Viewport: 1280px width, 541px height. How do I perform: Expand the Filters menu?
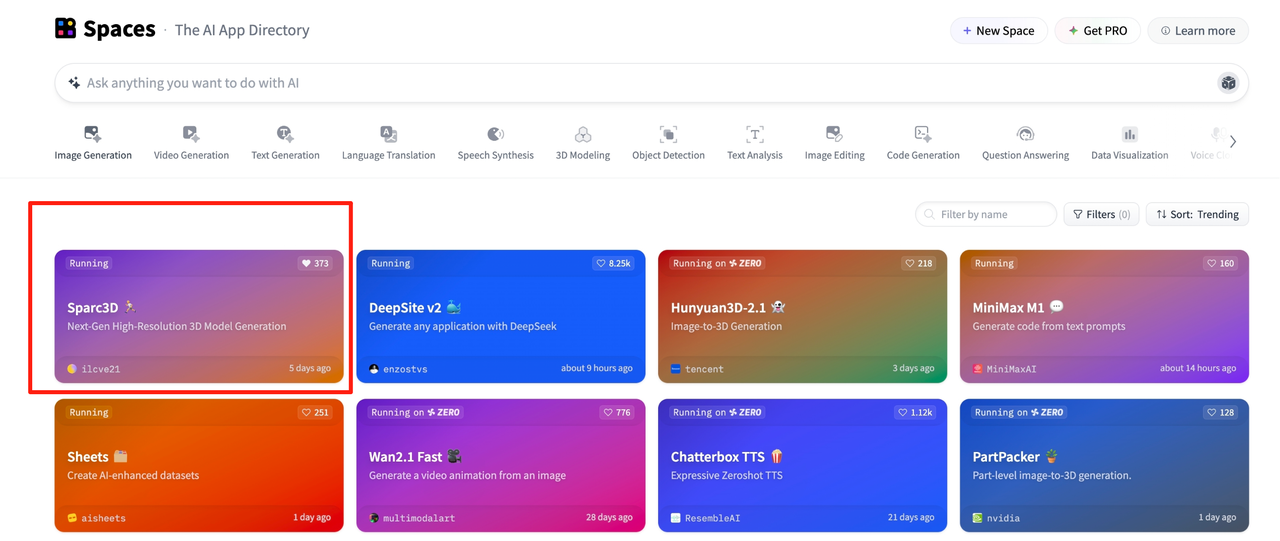1101,214
